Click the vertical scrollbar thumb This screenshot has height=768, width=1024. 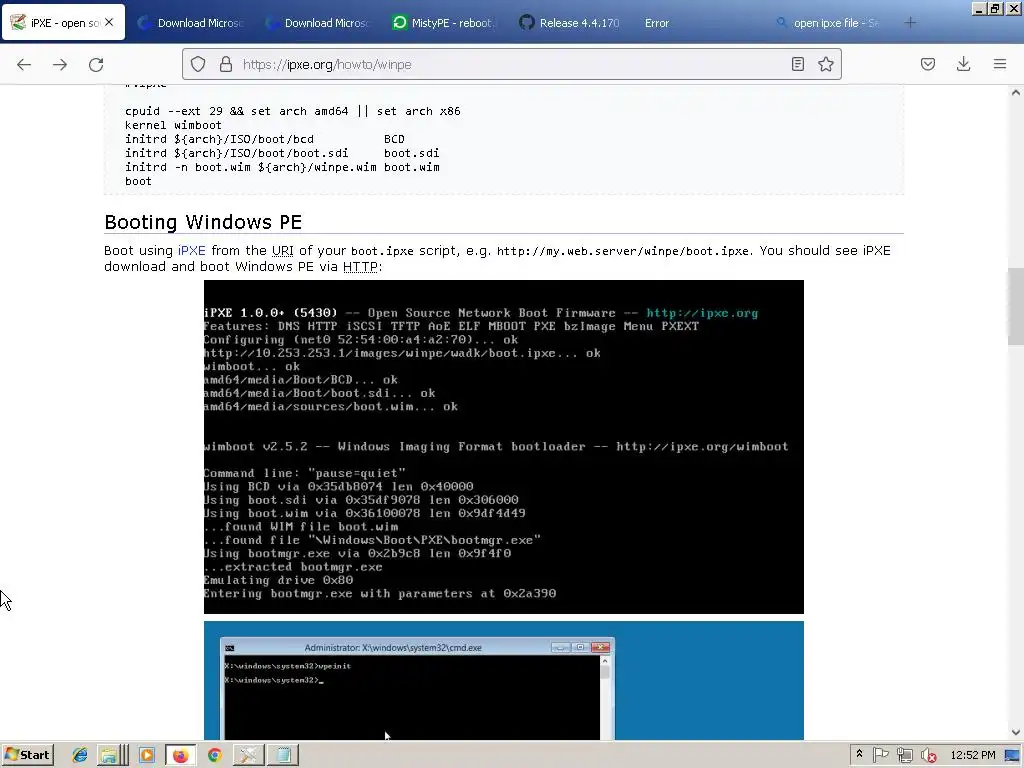pyautogui.click(x=1016, y=306)
